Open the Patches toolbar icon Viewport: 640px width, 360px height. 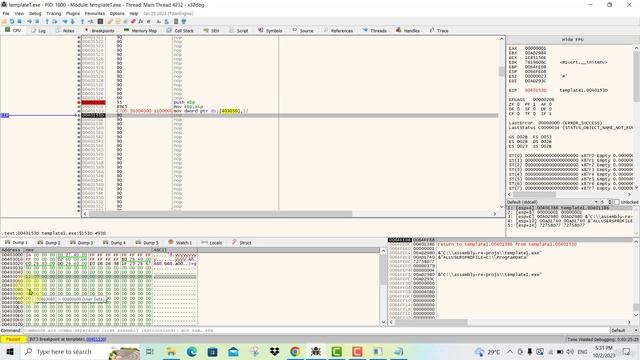pyautogui.click(x=110, y=21)
